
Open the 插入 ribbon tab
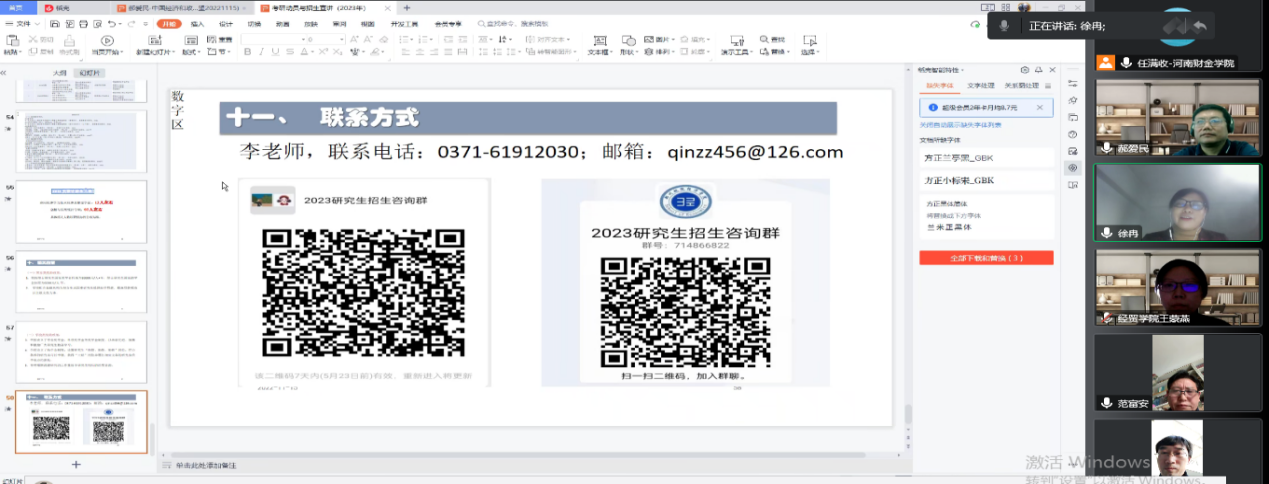(198, 23)
